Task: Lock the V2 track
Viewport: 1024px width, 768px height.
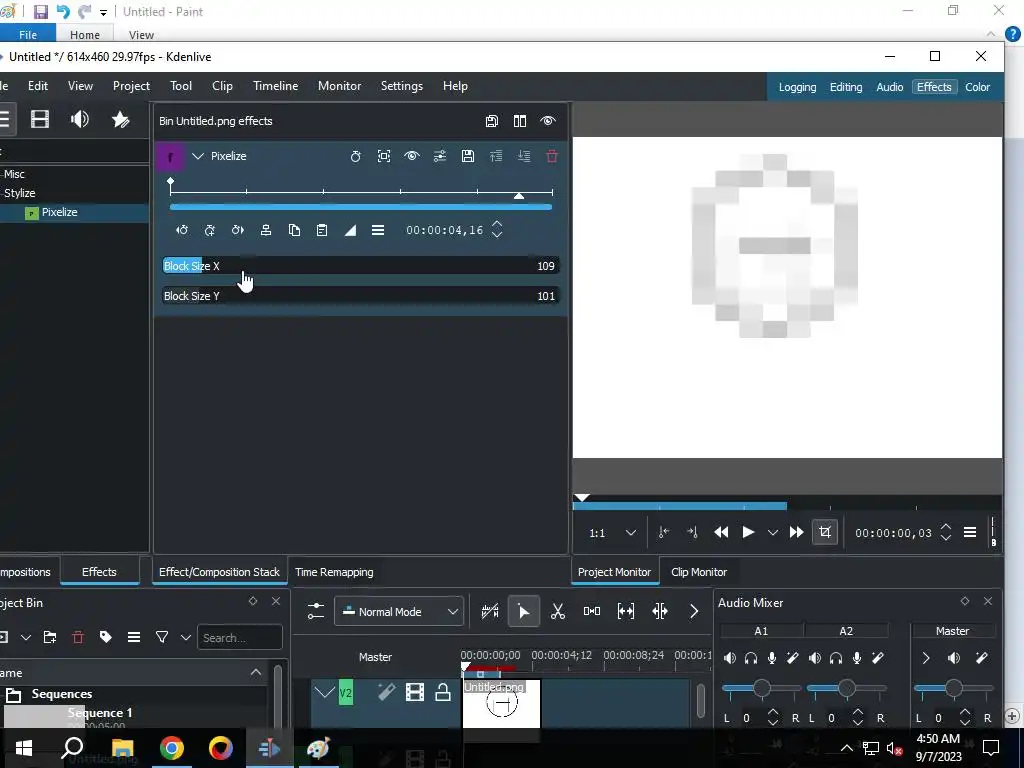Action: pos(443,692)
